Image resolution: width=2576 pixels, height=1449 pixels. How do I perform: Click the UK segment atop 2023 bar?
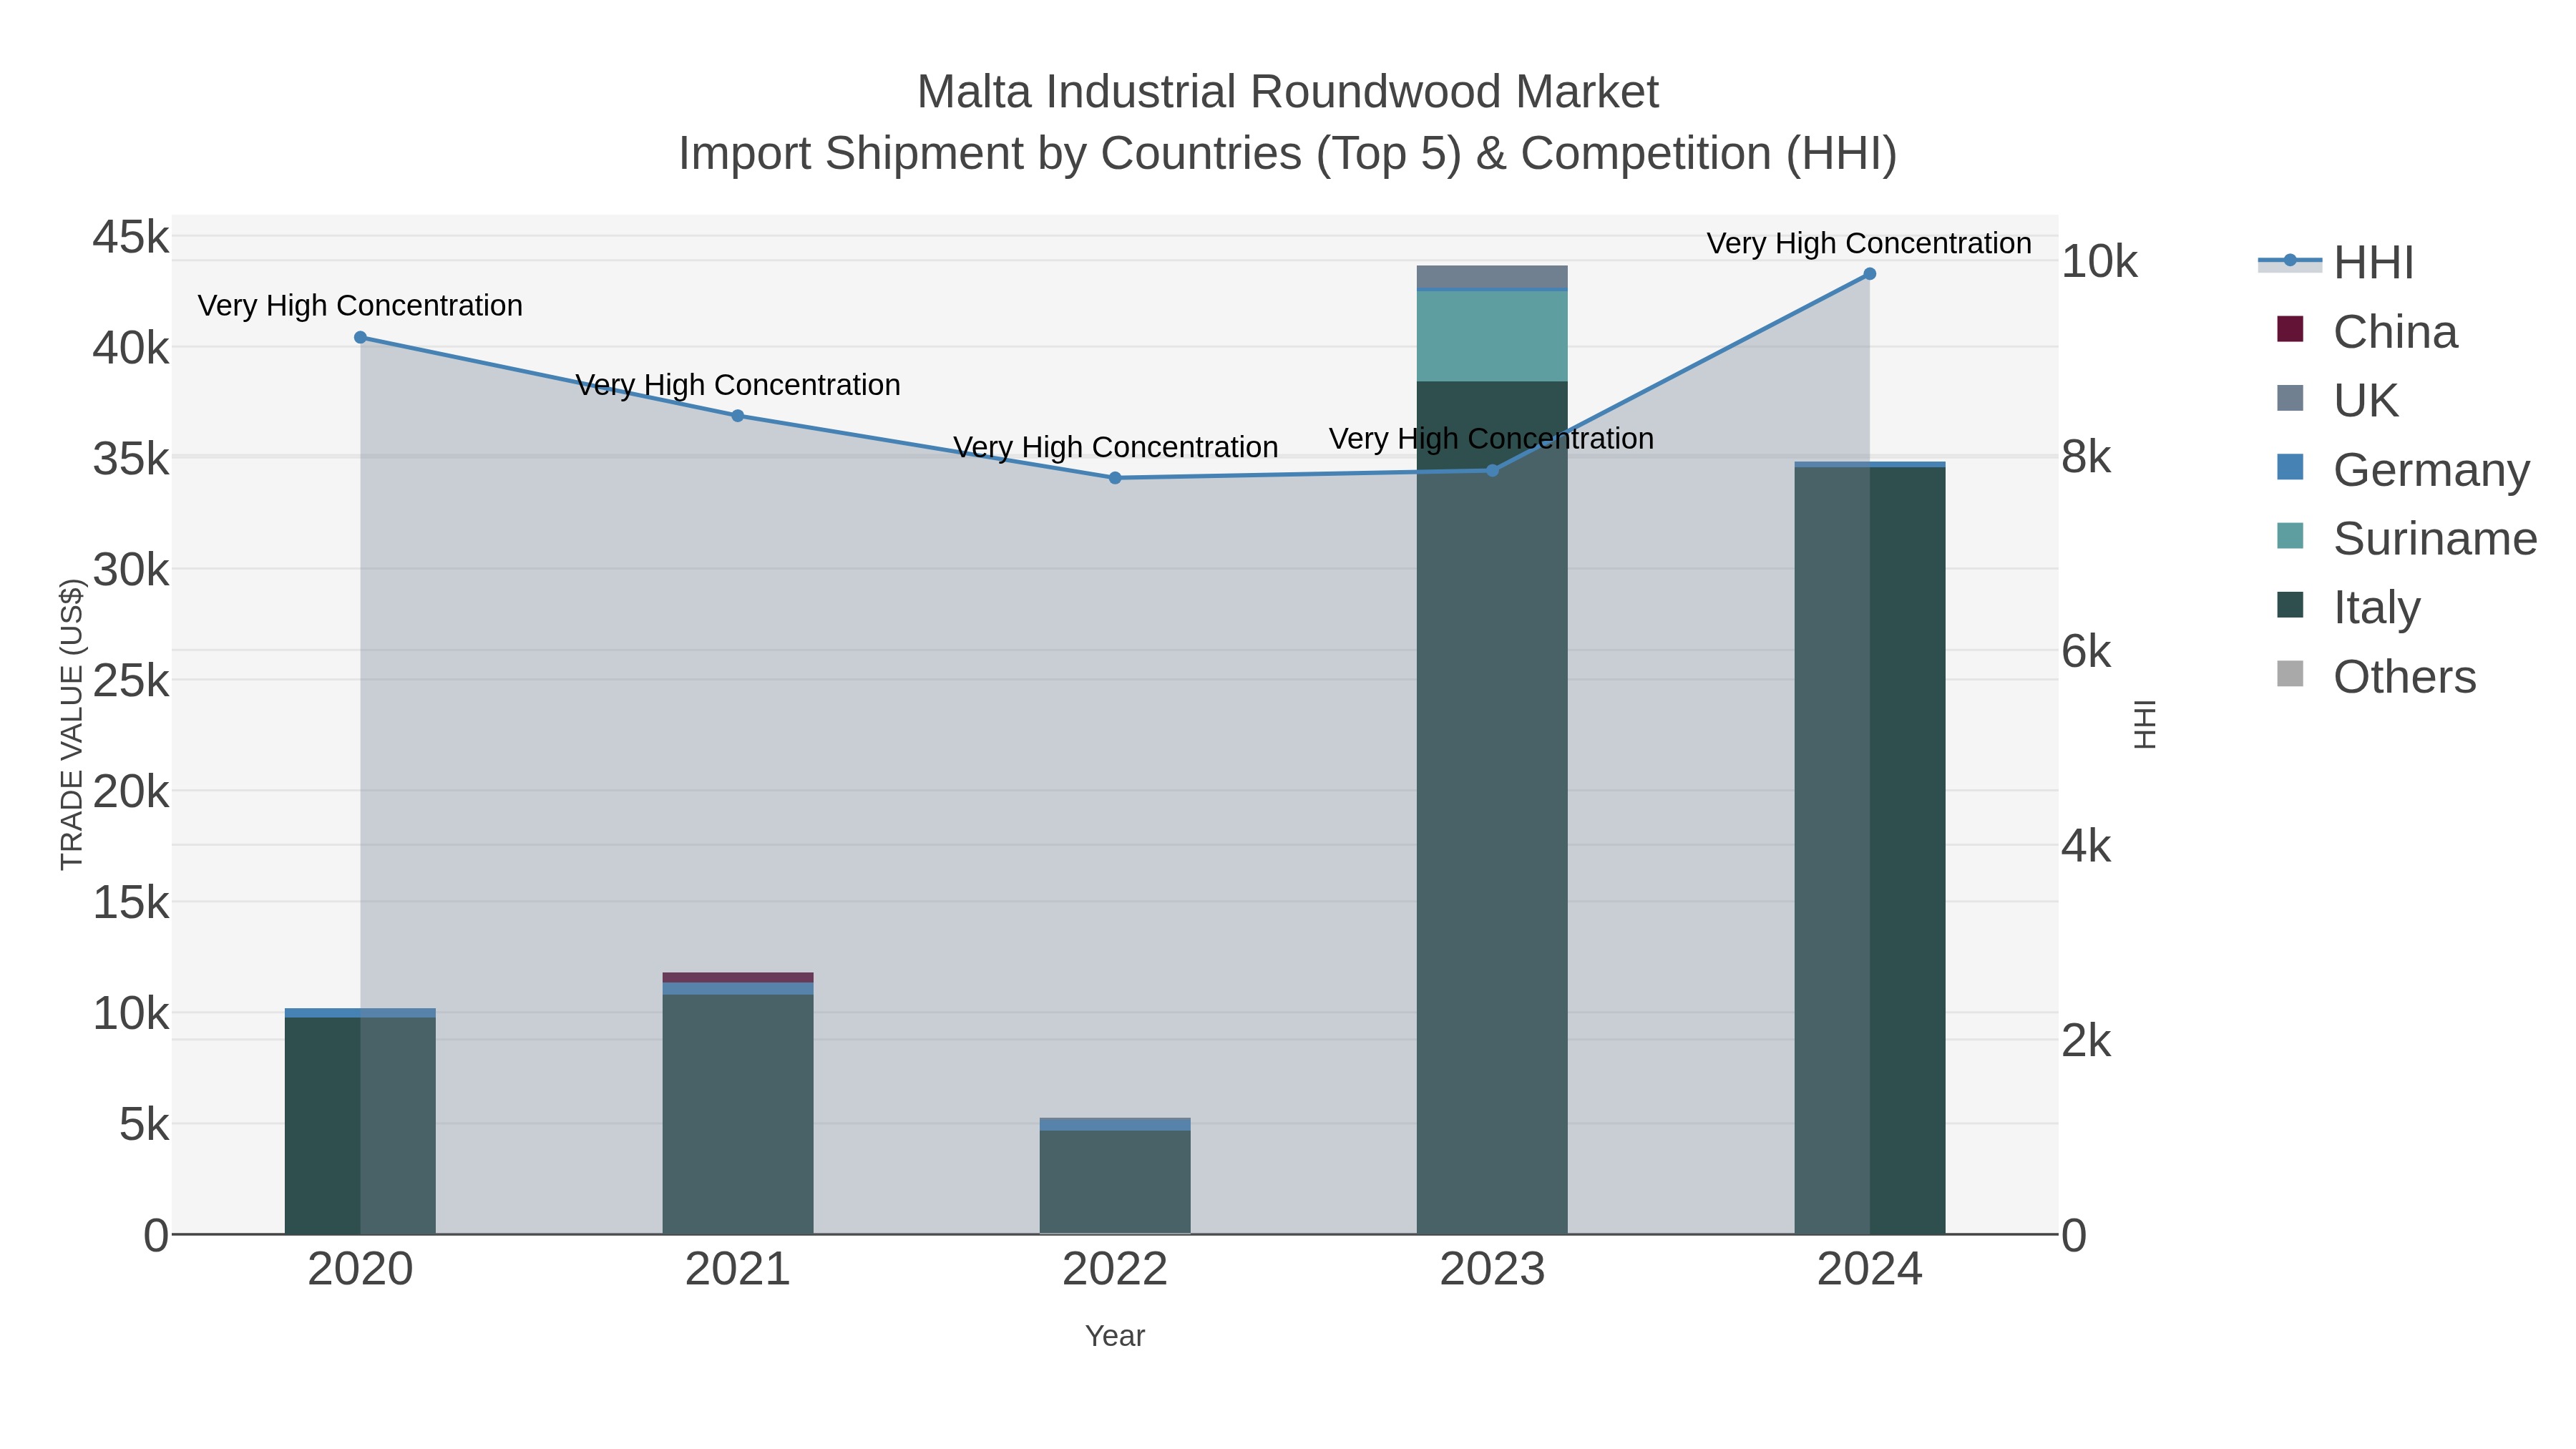tap(1493, 277)
